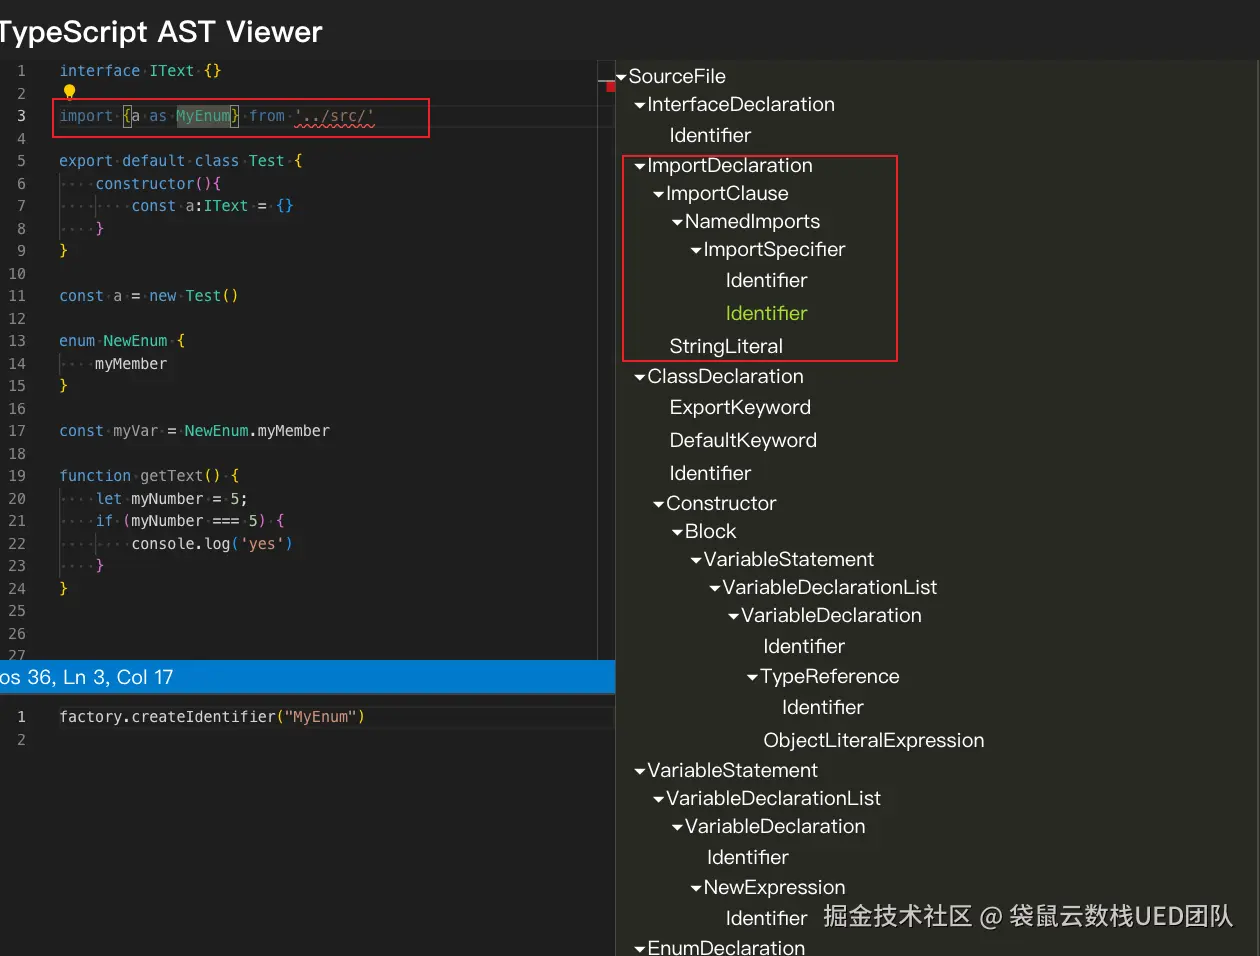Click the 'let myNumber = 5;' line
Viewport: 1260px width, 956px height.
click(171, 499)
